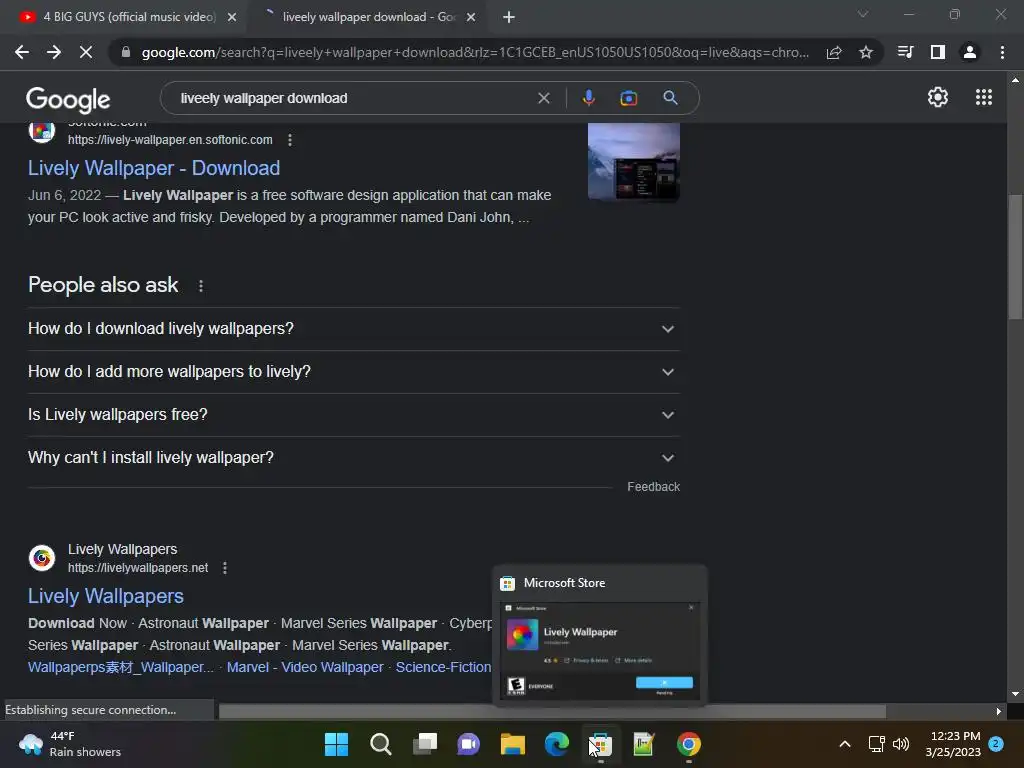Search by image with Google Lens
This screenshot has height=768, width=1024.
click(x=628, y=98)
